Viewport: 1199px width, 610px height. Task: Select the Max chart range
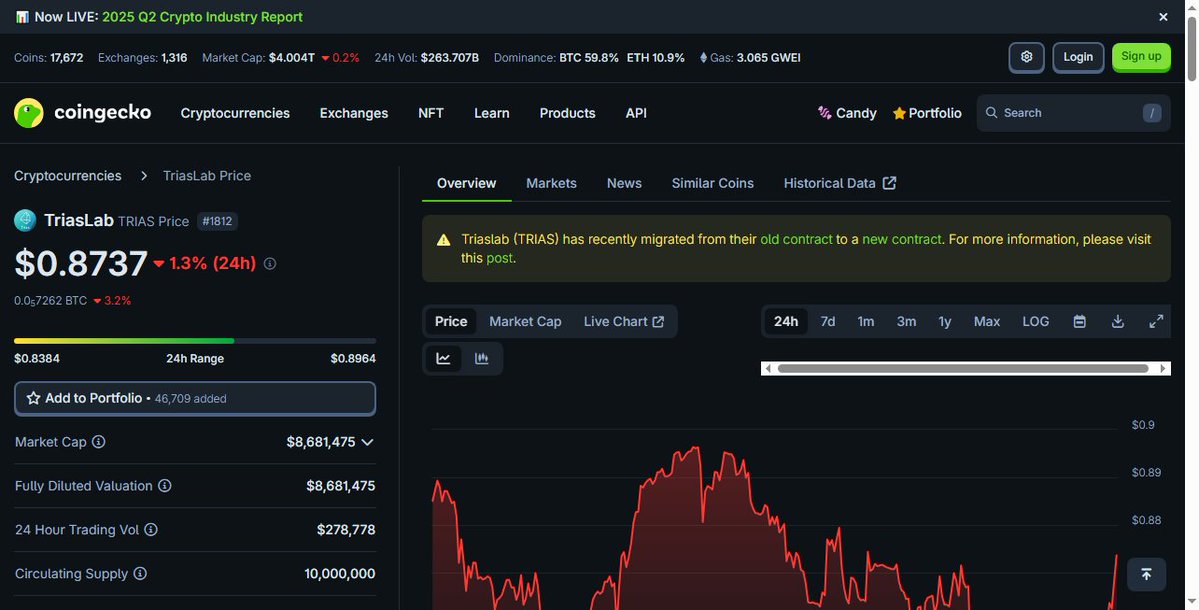tap(986, 322)
